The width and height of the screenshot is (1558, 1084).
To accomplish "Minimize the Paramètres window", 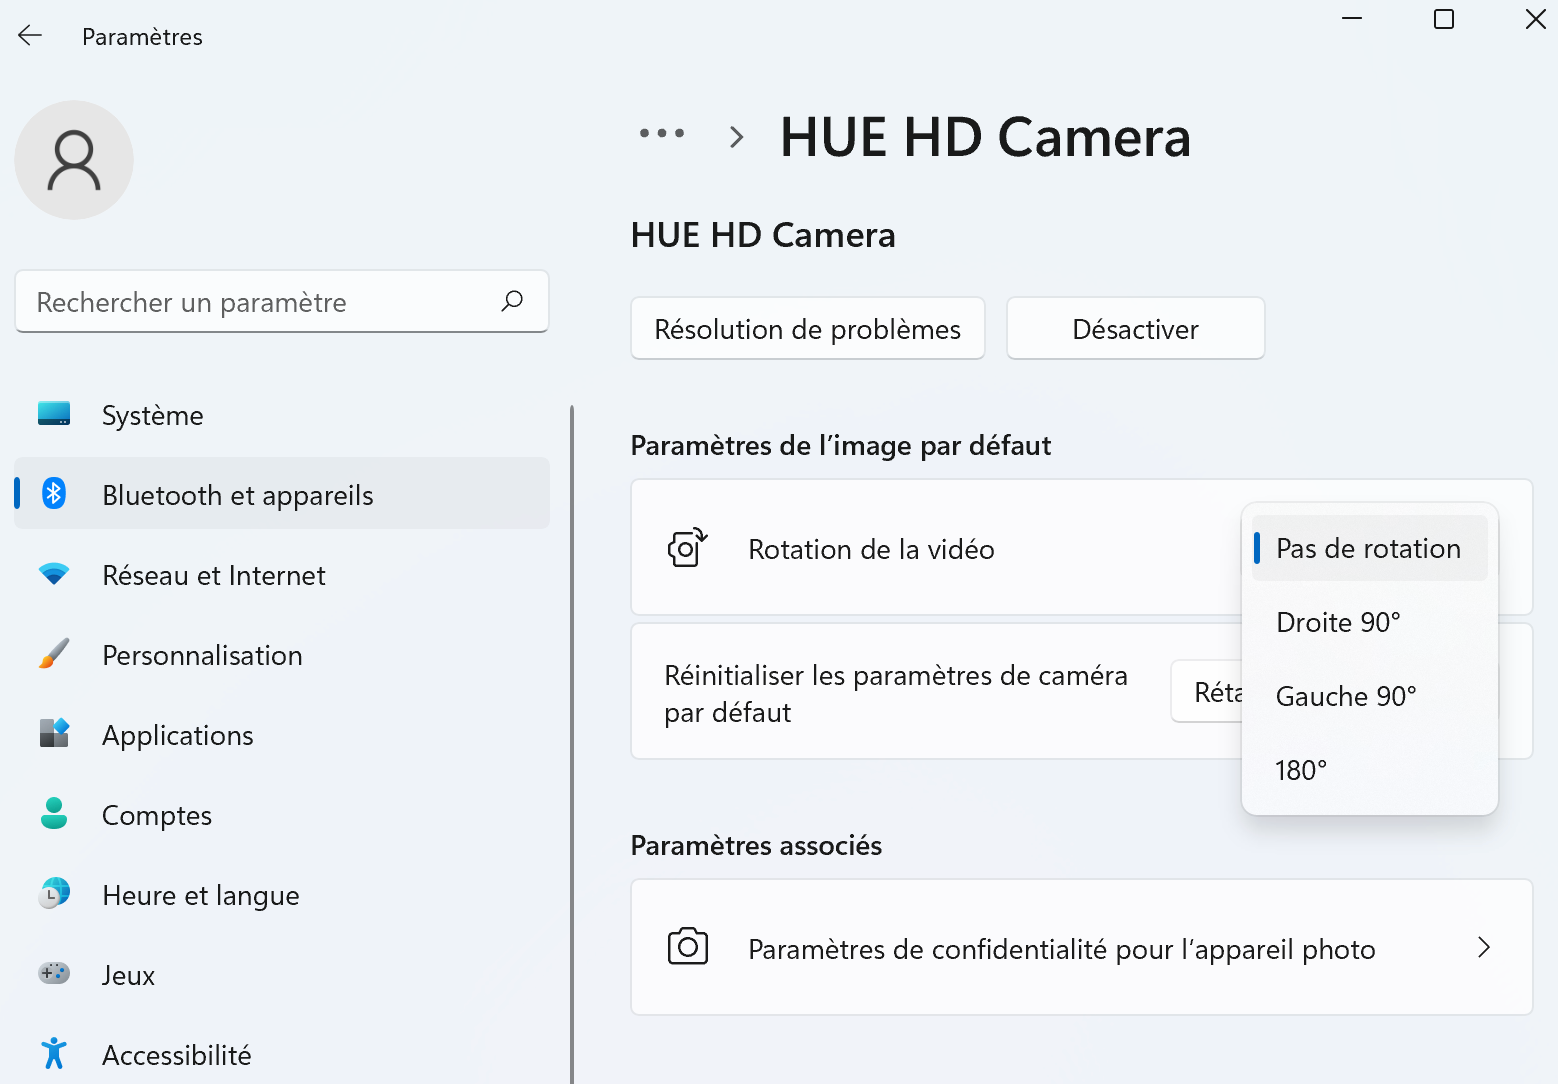I will click(1352, 19).
